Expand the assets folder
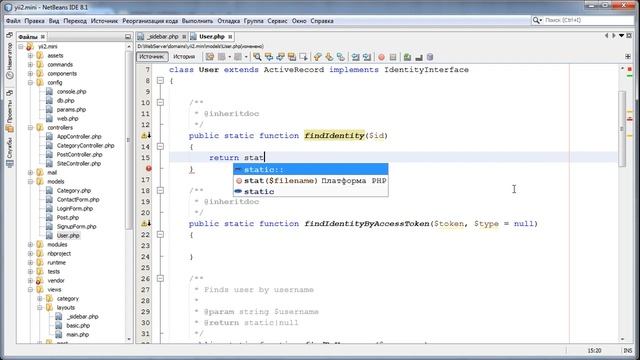640x360 pixels. coord(31,56)
